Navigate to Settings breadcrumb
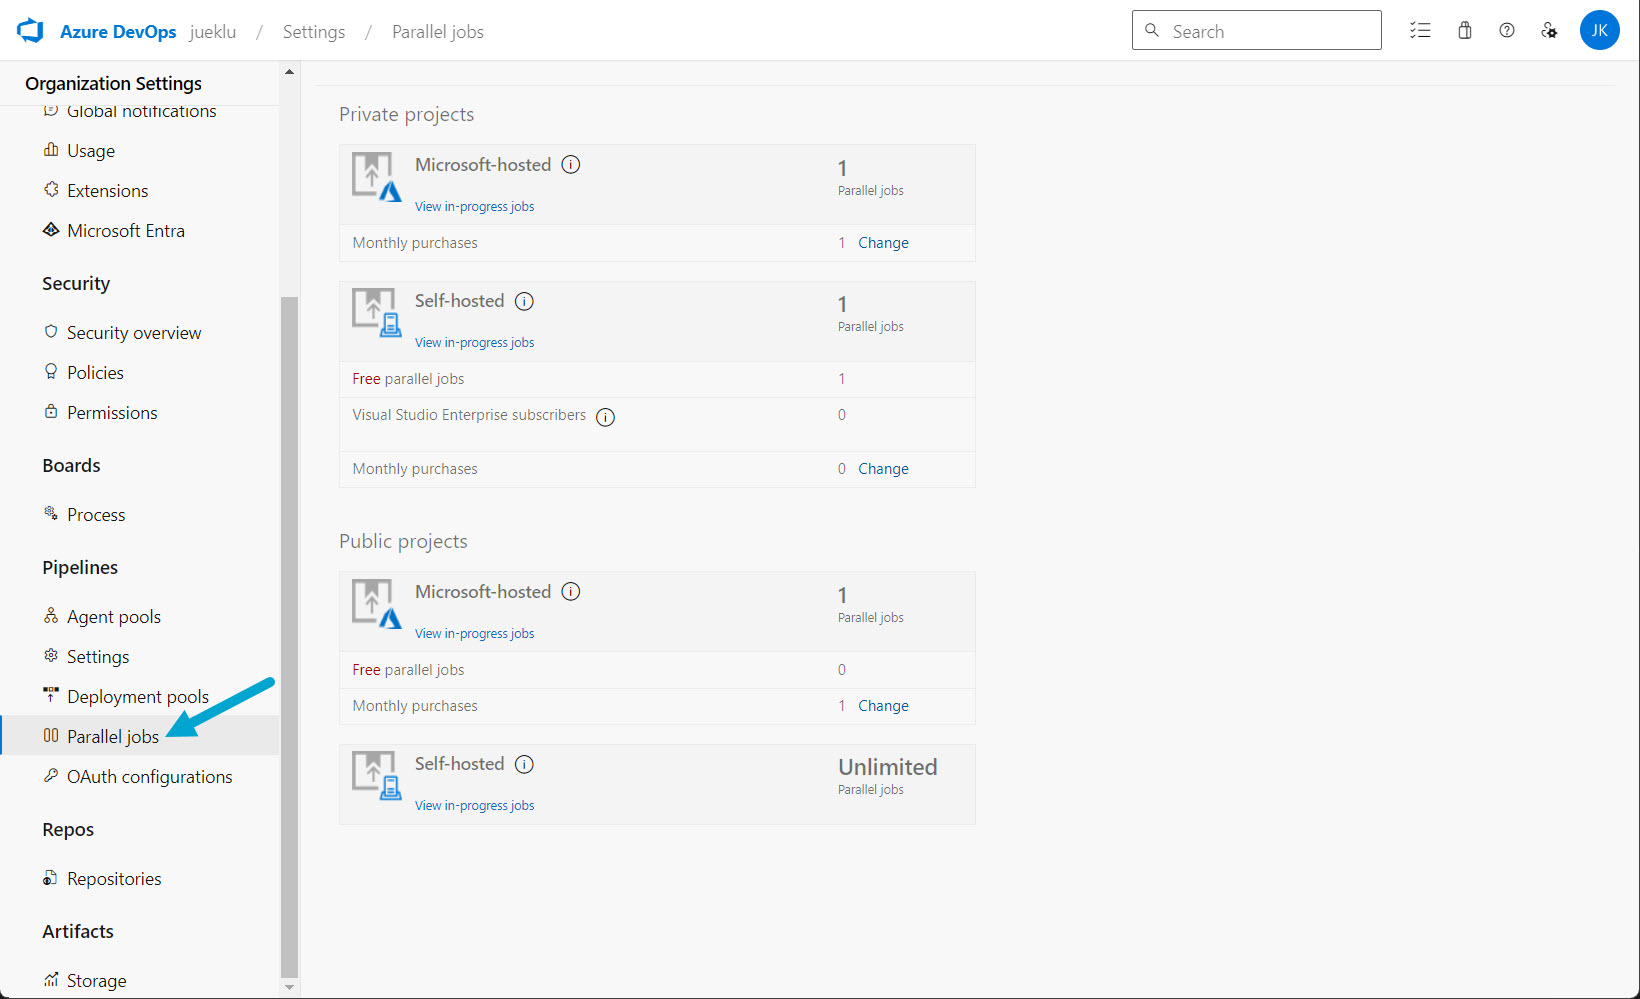1640x999 pixels. [x=313, y=32]
